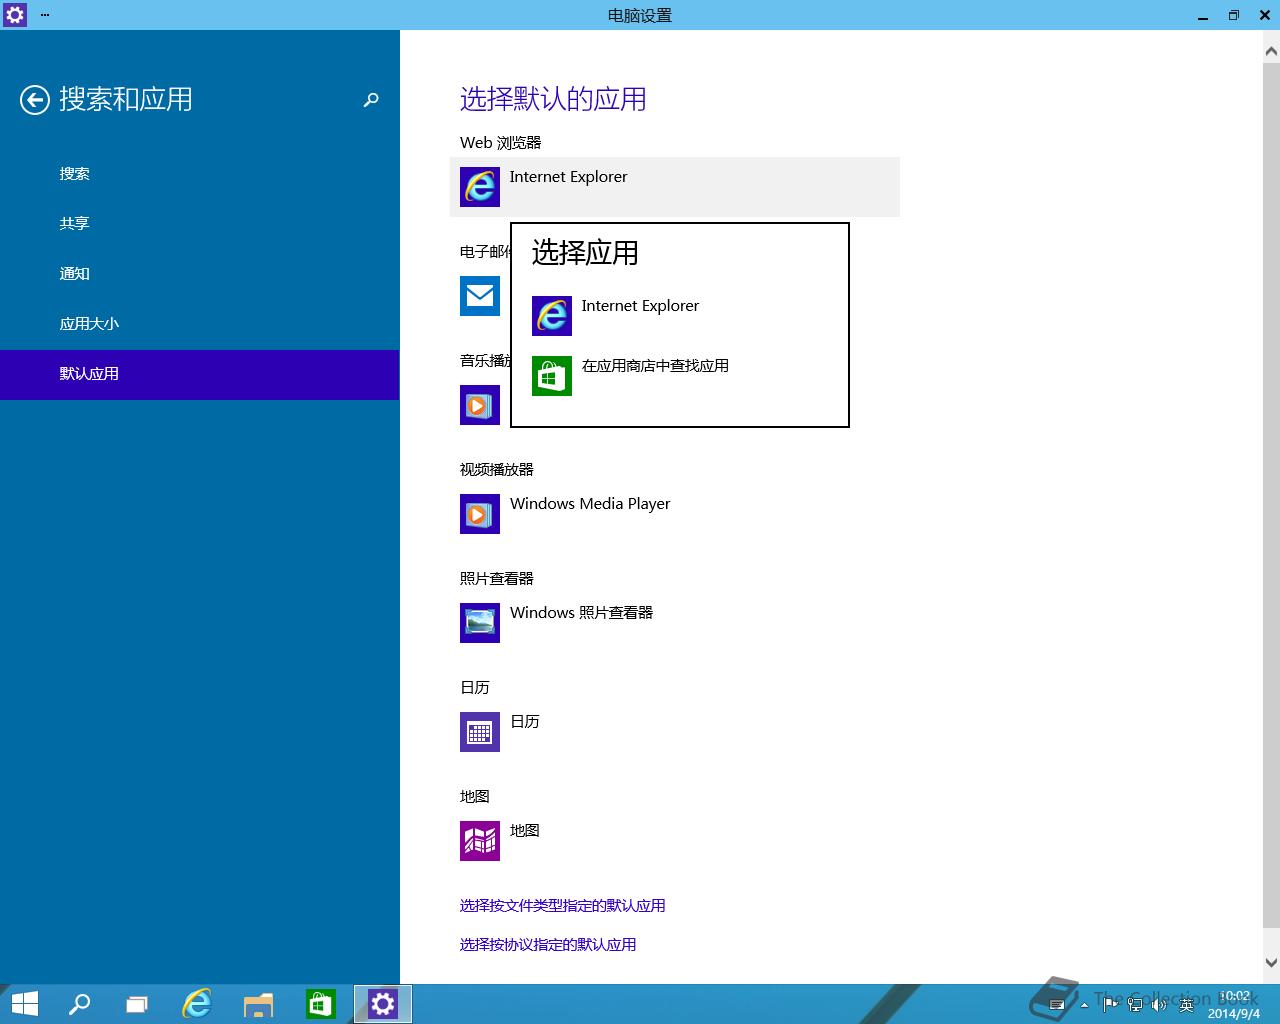Open the settings gear app menu in title bar
Viewport: 1280px width, 1024px height.
[x=15, y=15]
